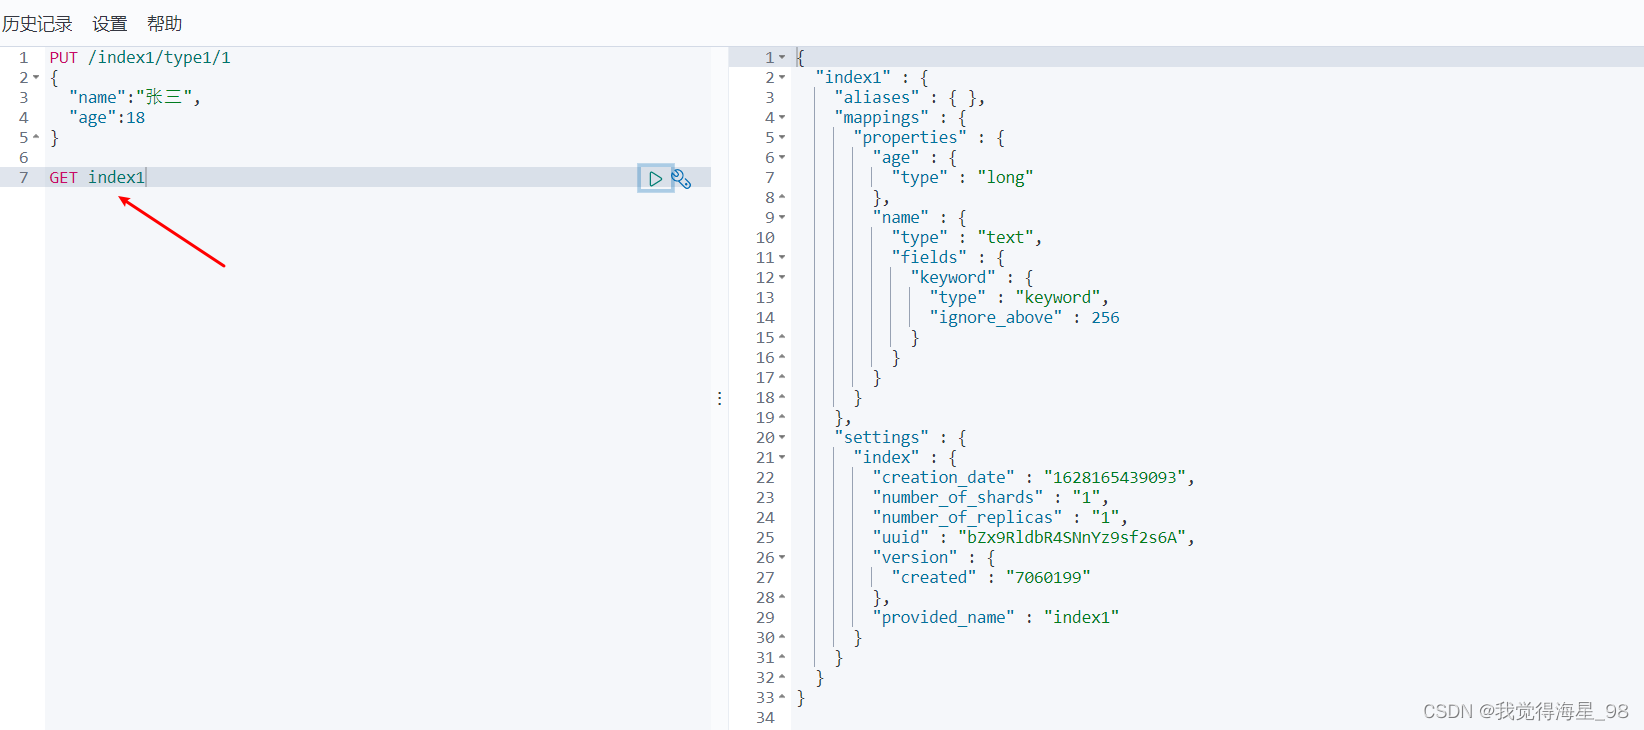The height and width of the screenshot is (730, 1644).
Task: Collapse the "keyword" block at response line 12
Action: tap(782, 277)
